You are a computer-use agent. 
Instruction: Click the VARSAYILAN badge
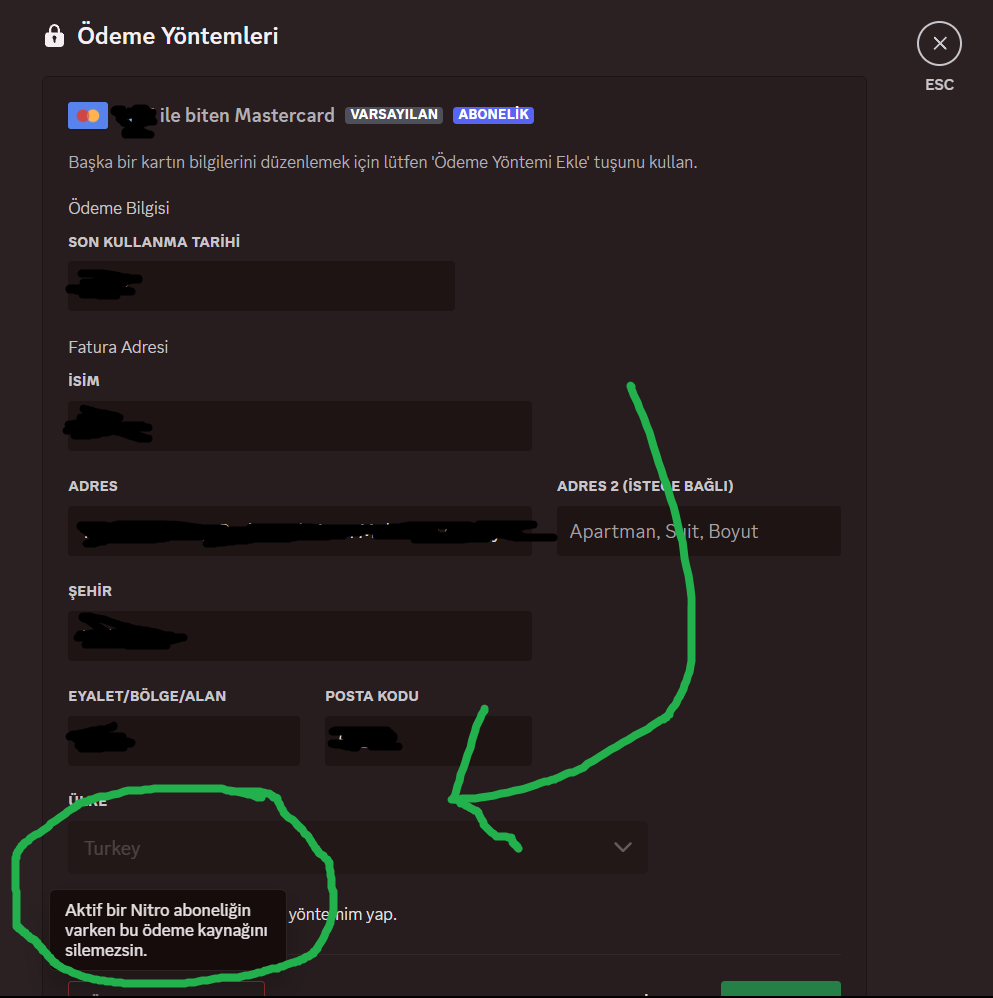pyautogui.click(x=394, y=115)
